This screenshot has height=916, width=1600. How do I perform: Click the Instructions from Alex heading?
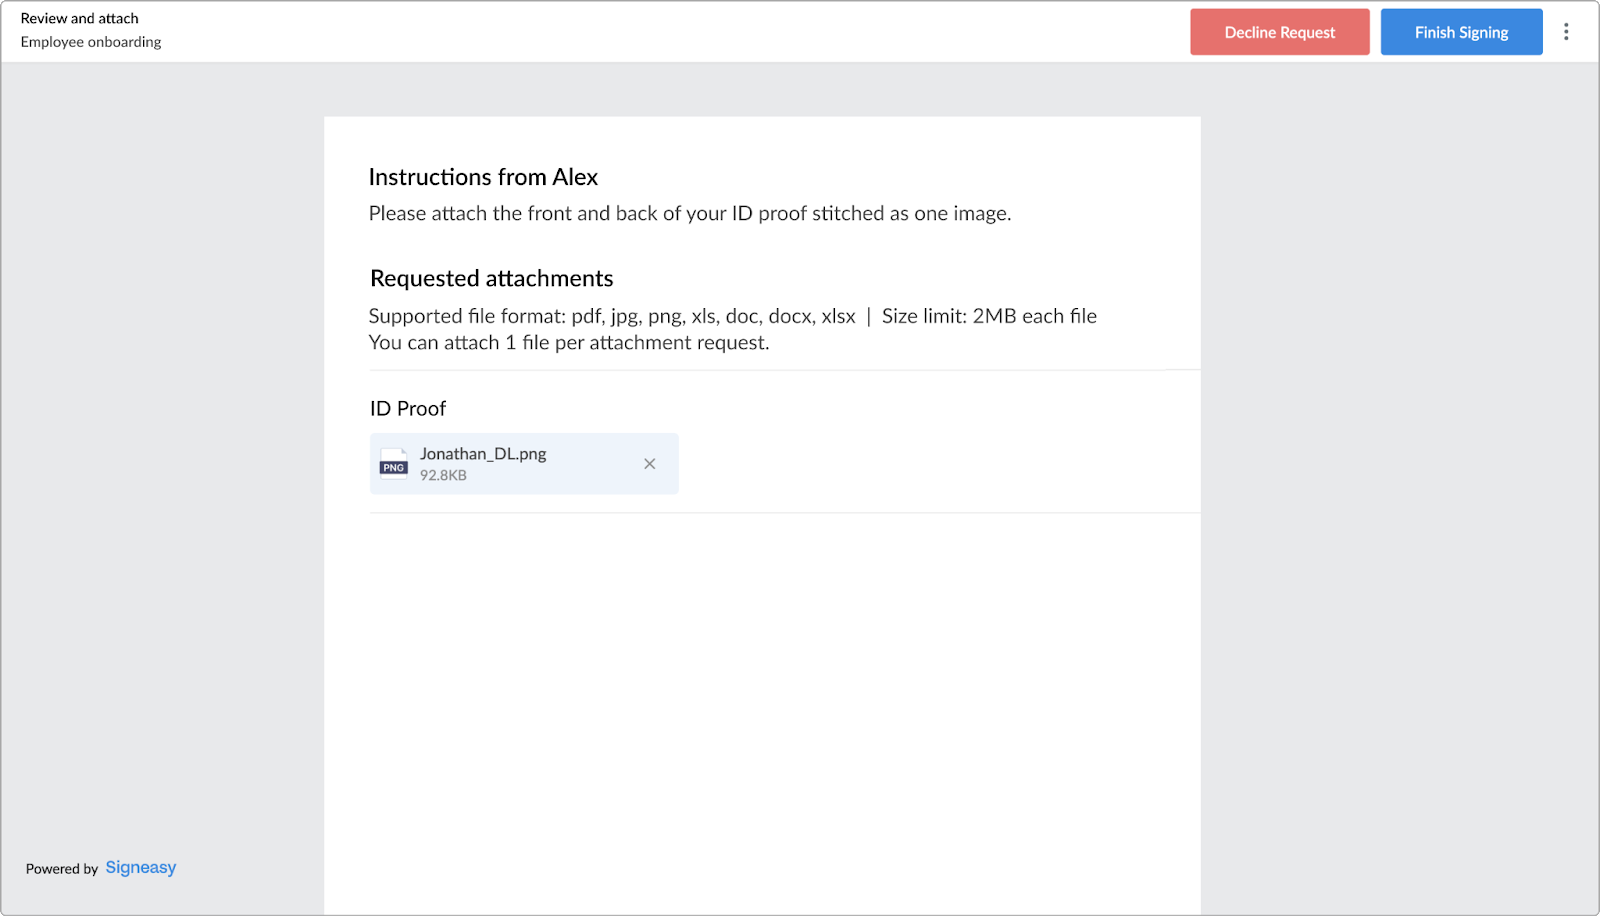coord(483,177)
